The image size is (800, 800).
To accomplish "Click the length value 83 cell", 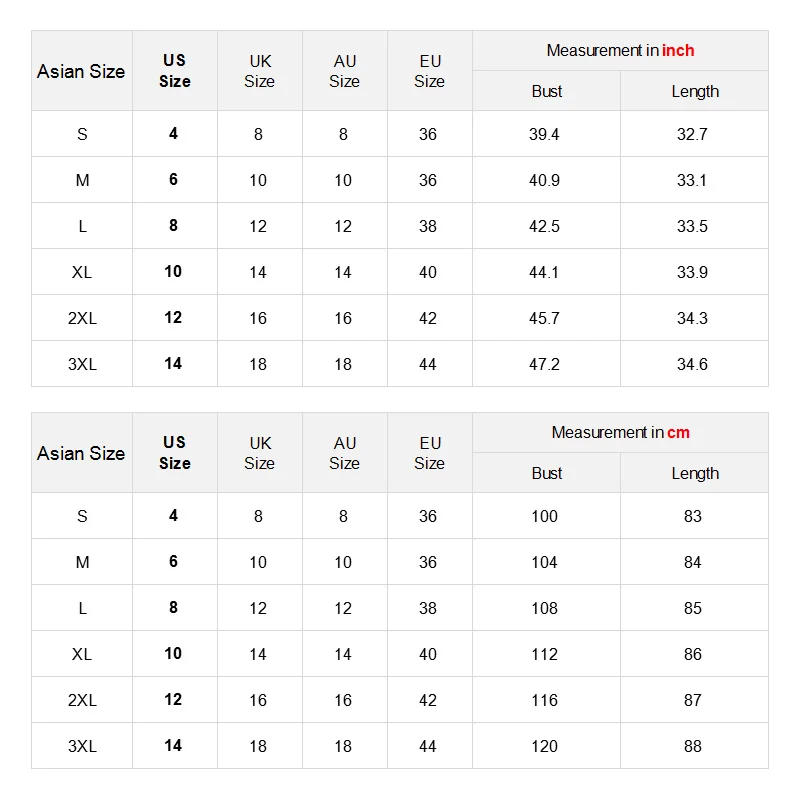I will tap(693, 516).
